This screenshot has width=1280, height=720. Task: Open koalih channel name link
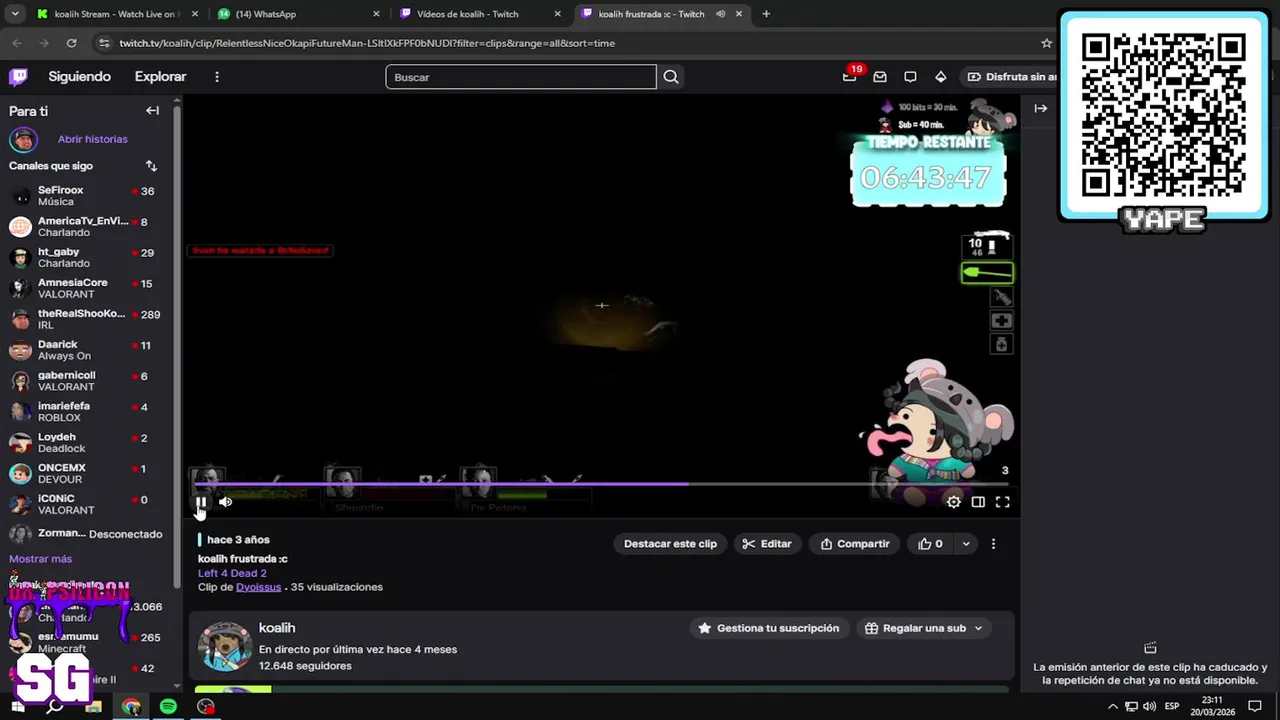pos(277,628)
